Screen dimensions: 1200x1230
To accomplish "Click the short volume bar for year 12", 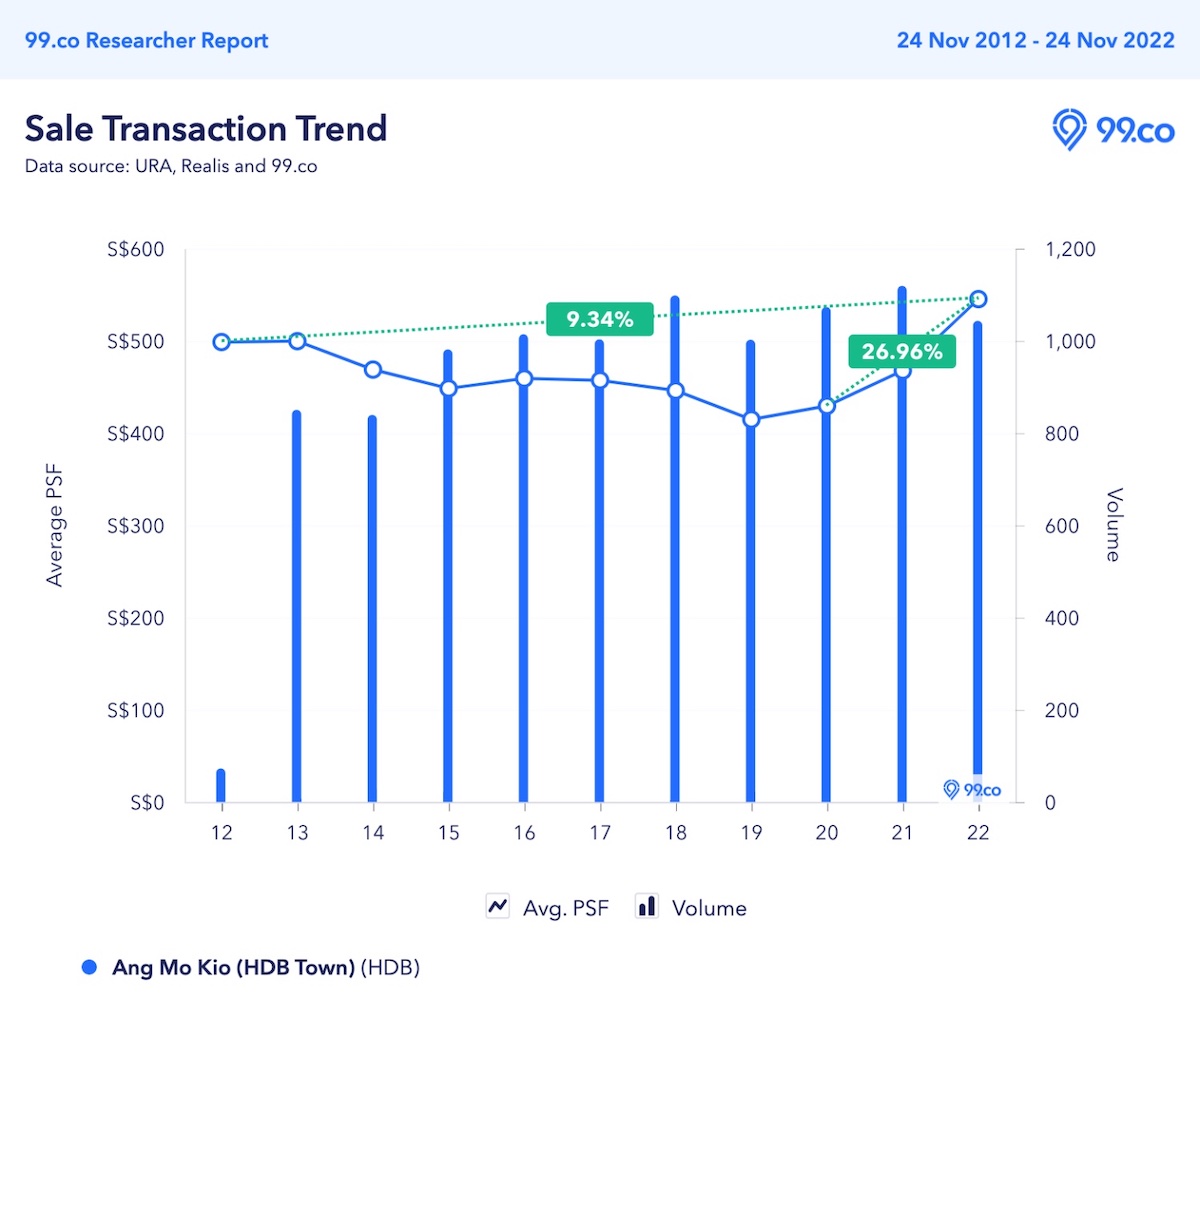I will click(x=221, y=786).
